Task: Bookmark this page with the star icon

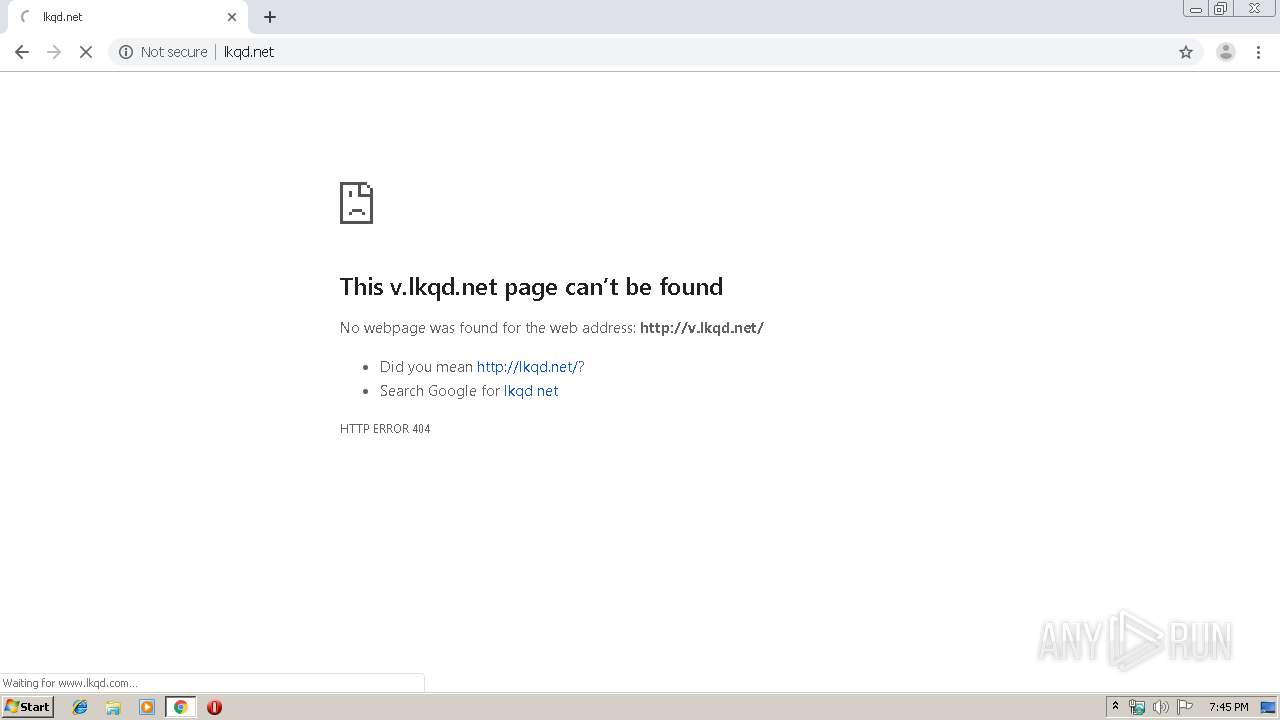Action: 1186,52
